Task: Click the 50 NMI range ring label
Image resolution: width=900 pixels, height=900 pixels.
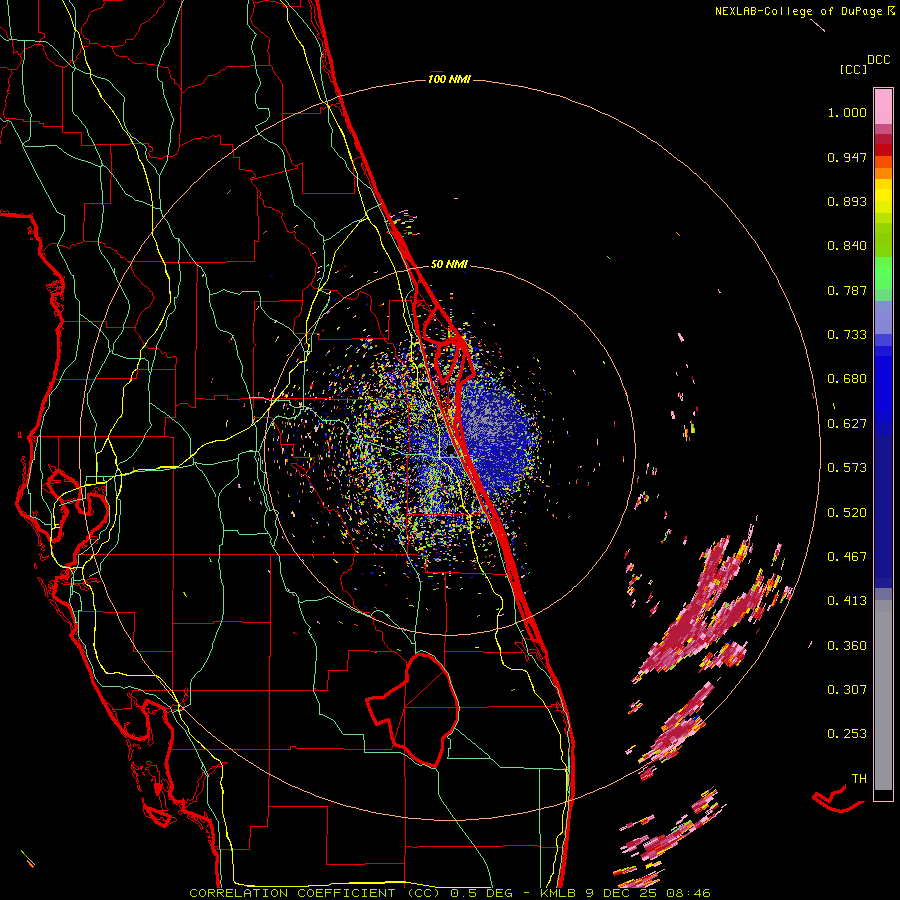Action: tap(449, 264)
